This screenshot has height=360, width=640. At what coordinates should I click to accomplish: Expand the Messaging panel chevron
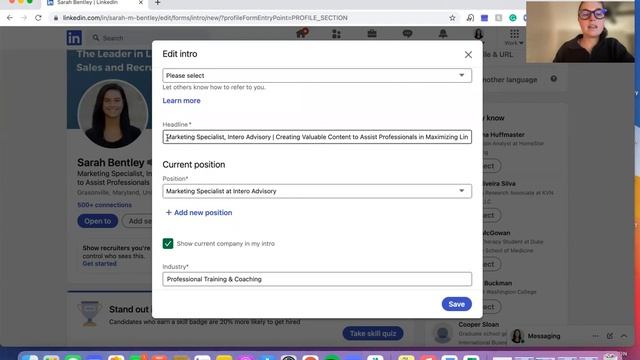(624, 336)
